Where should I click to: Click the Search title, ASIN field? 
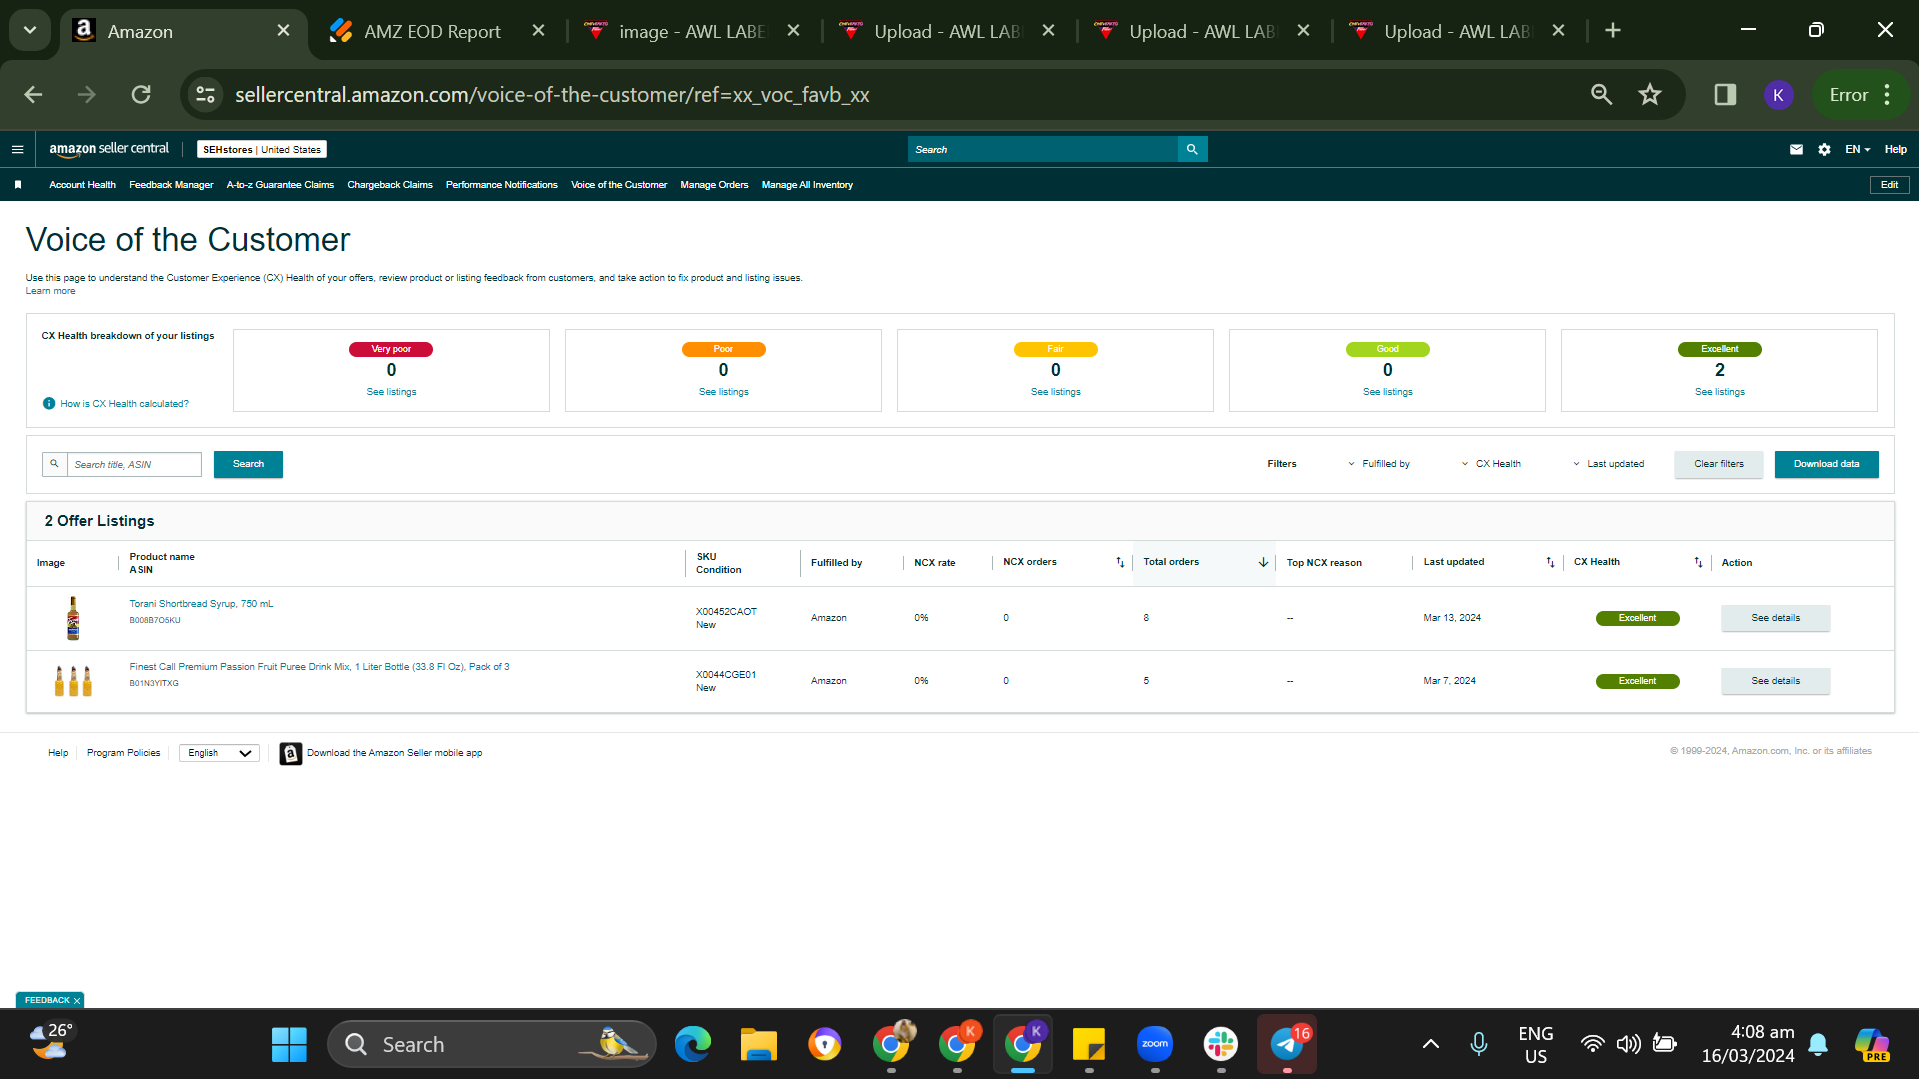pyautogui.click(x=134, y=464)
